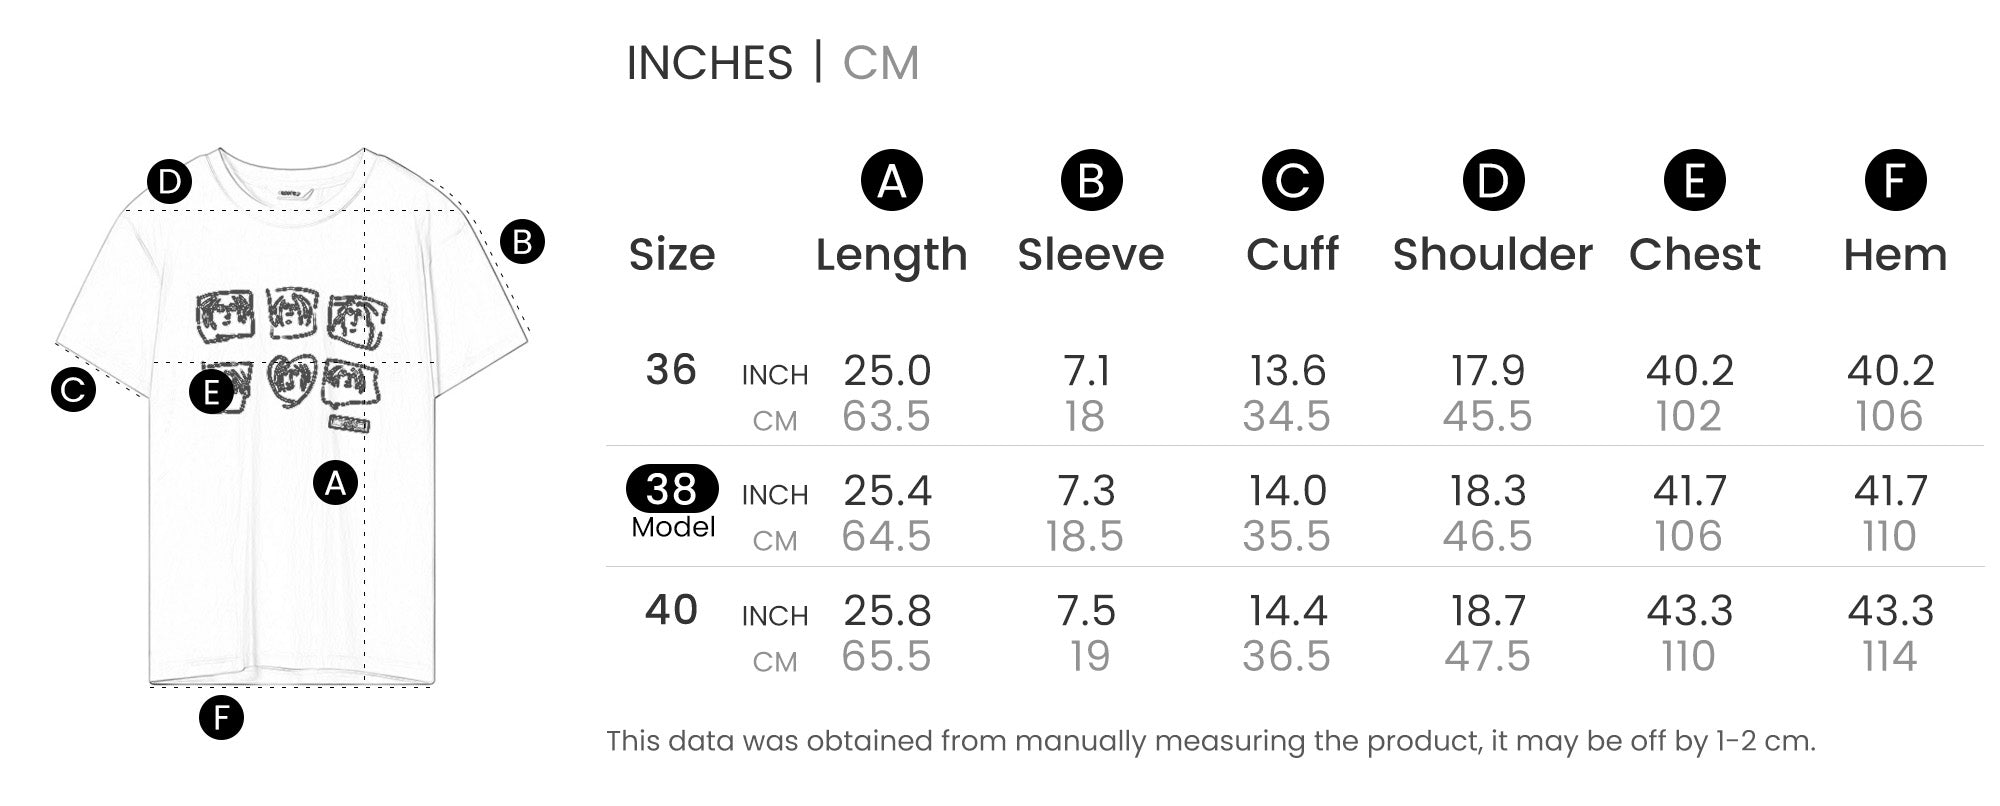Image resolution: width=2000 pixels, height=806 pixels.
Task: Select size 40 in the size column
Action: pyautogui.click(x=670, y=610)
